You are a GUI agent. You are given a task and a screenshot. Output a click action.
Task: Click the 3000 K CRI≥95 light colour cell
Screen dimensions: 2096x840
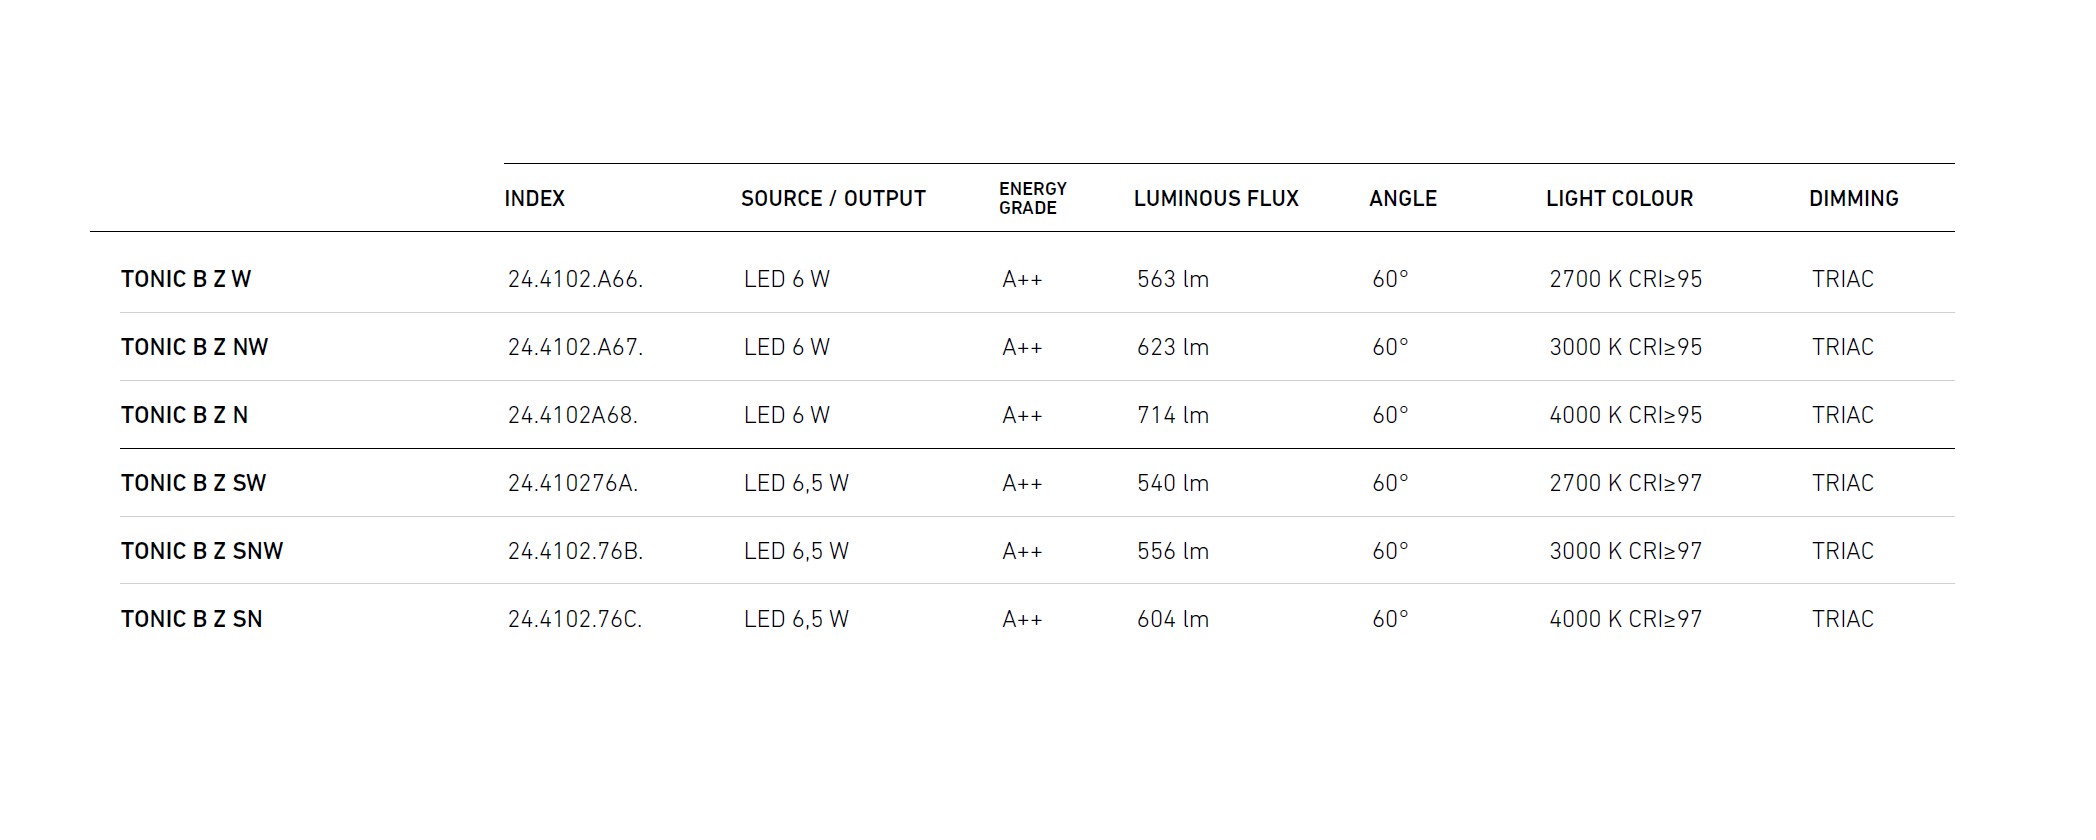tap(1625, 348)
